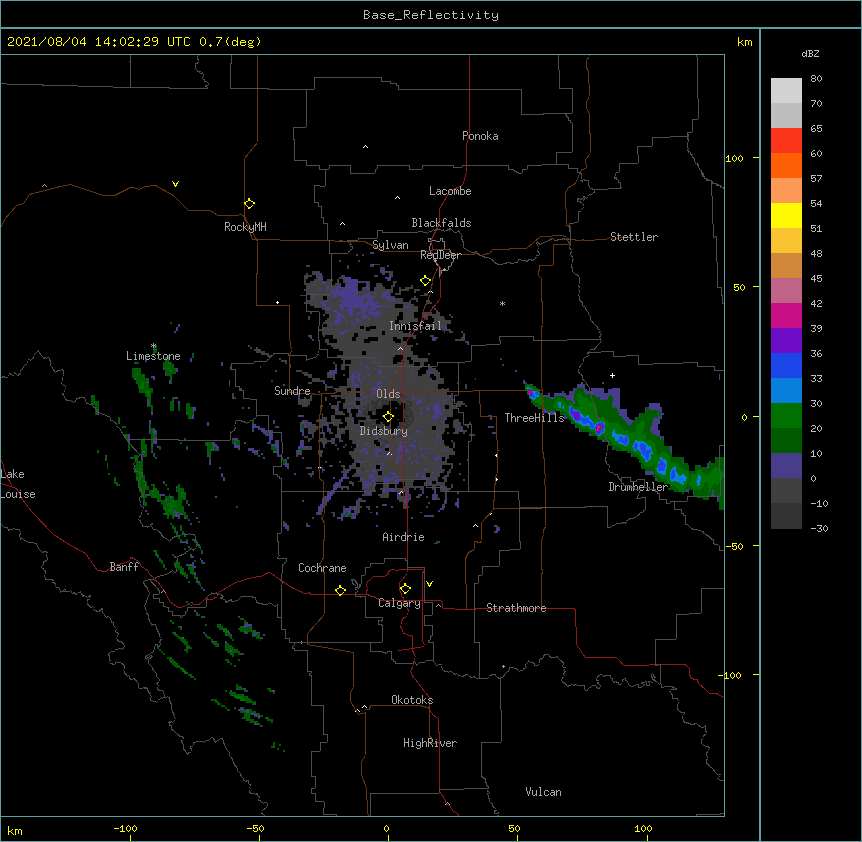Click the Stettler city label
Screen dimensions: 862x842
tap(634, 237)
